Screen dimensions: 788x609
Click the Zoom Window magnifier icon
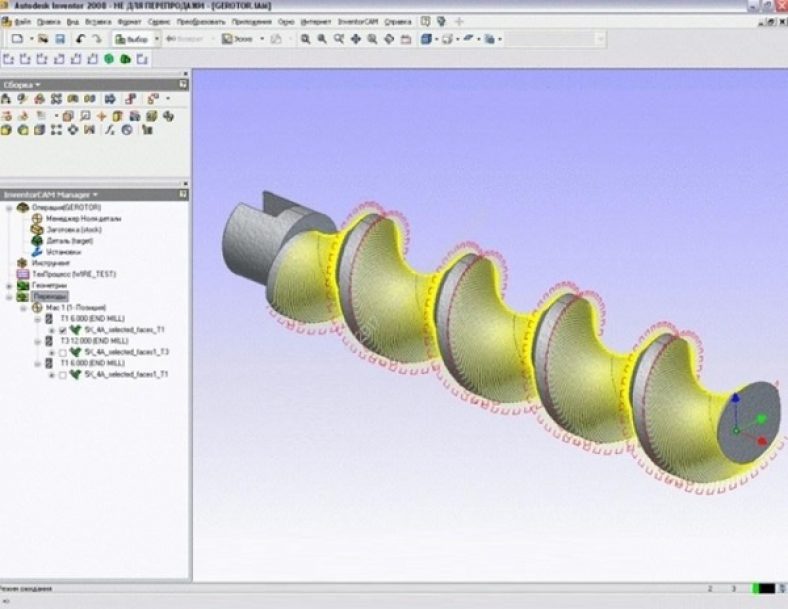[x=322, y=39]
